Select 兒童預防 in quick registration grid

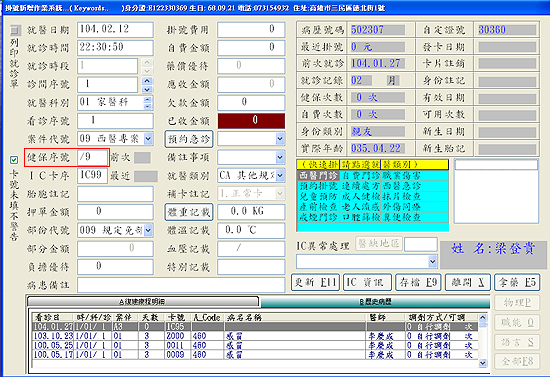[318, 196]
